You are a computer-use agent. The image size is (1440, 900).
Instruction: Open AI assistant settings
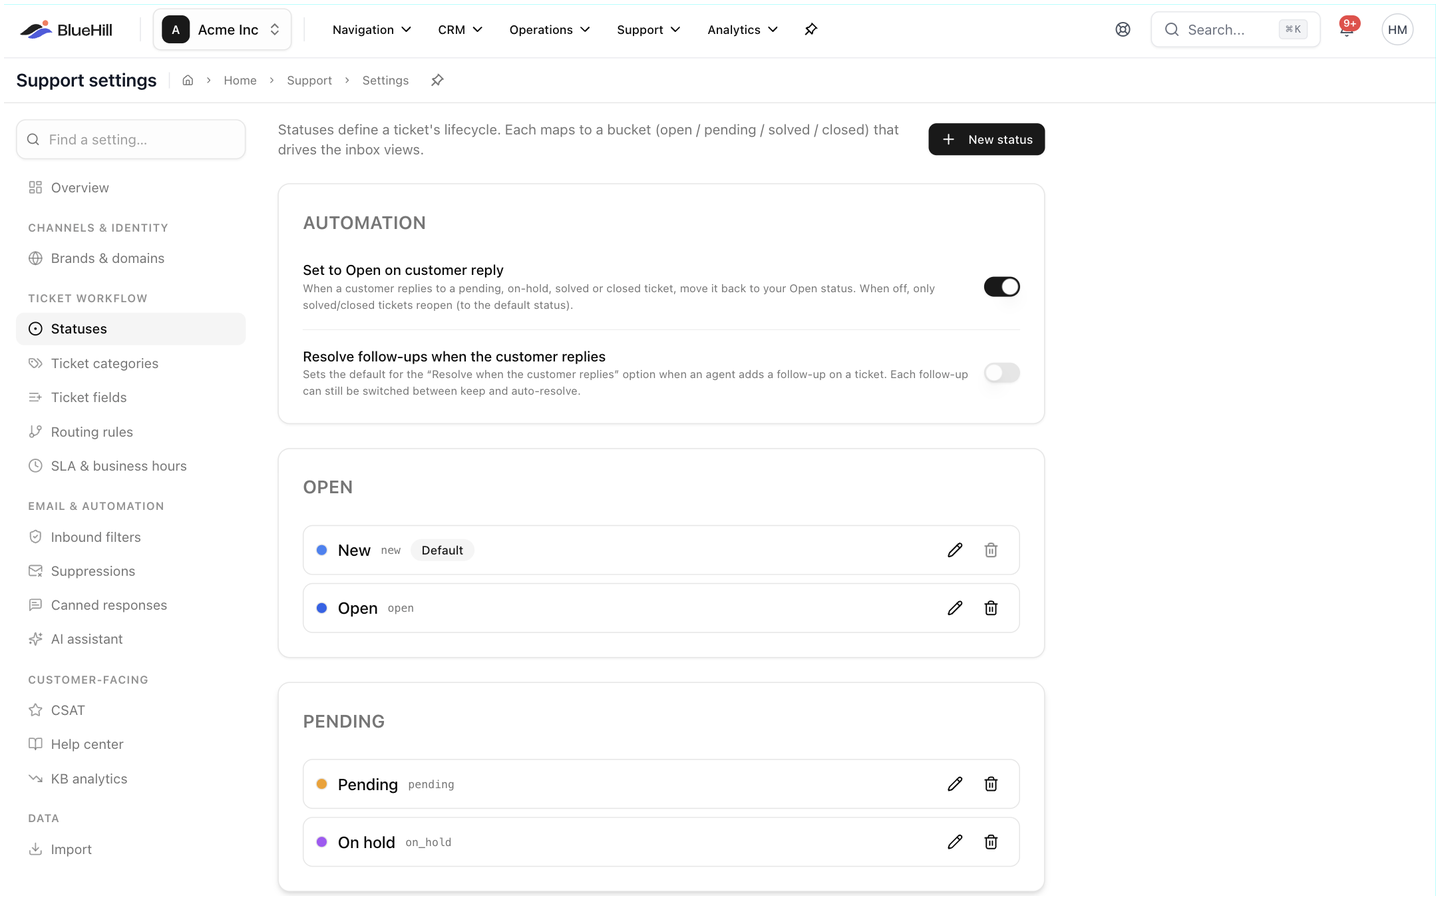click(x=131, y=639)
